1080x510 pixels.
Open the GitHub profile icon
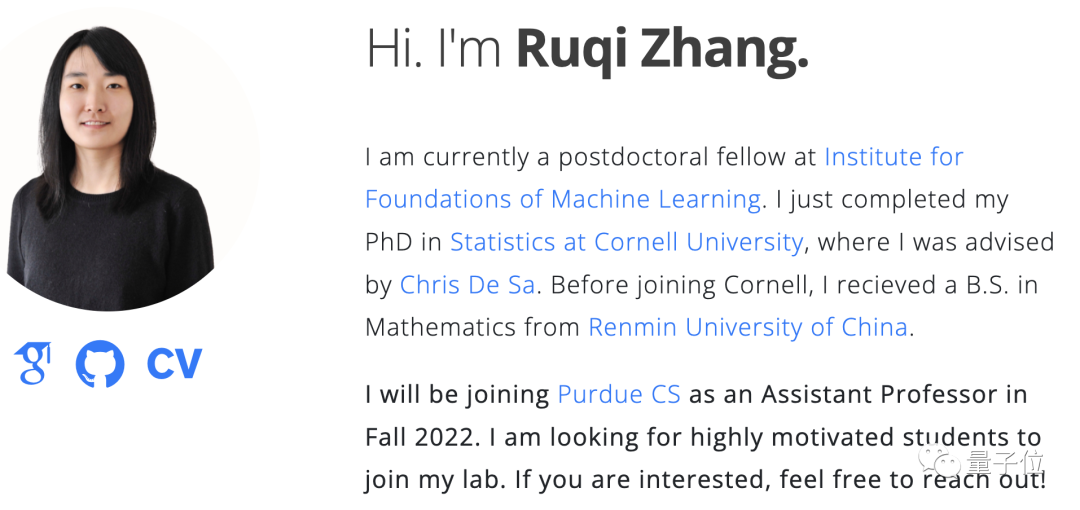click(100, 363)
